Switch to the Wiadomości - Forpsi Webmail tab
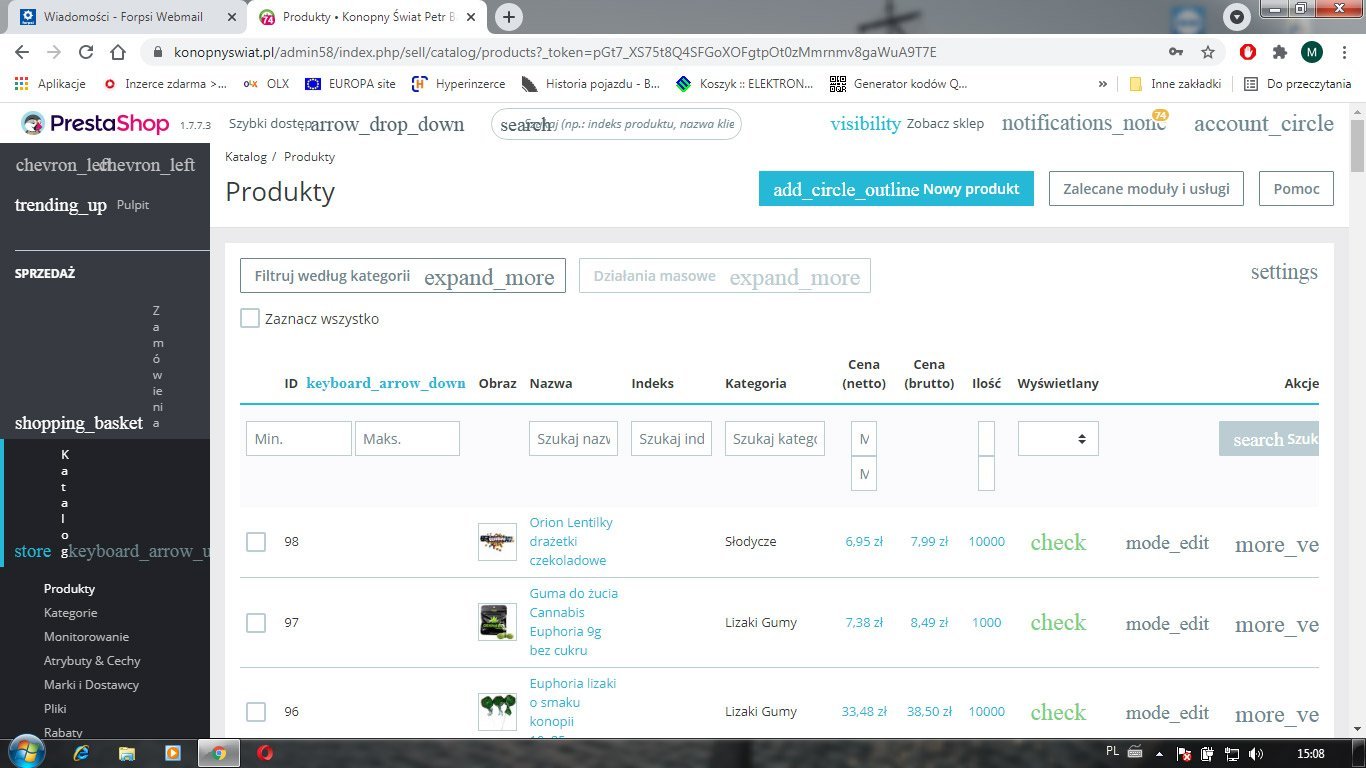 coord(126,17)
